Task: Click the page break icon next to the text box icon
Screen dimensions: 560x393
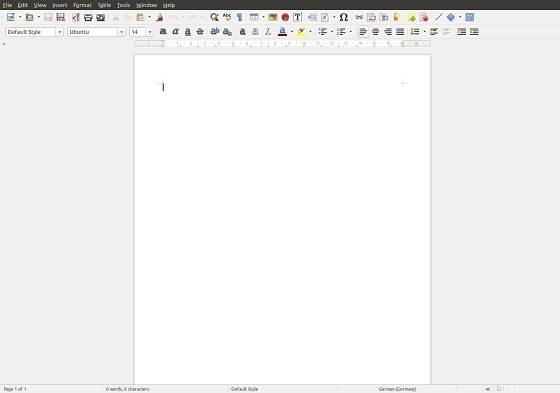Action: point(312,17)
